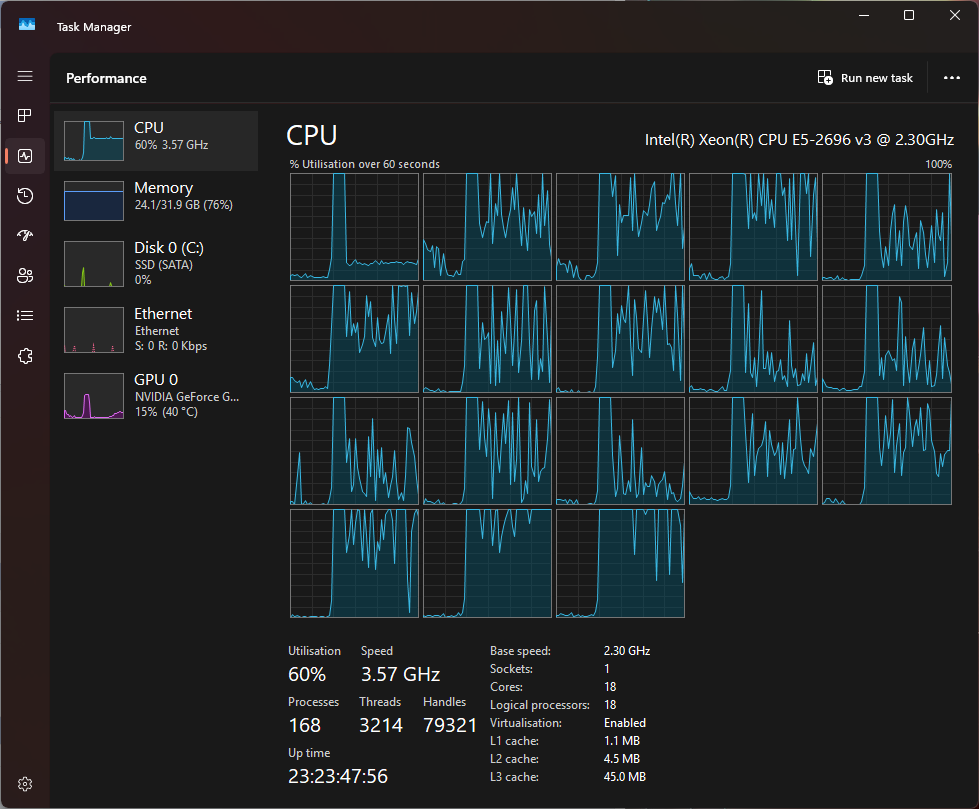Switch to the Ethernet performance entry
Viewport: 979px width, 809px height.
point(156,329)
